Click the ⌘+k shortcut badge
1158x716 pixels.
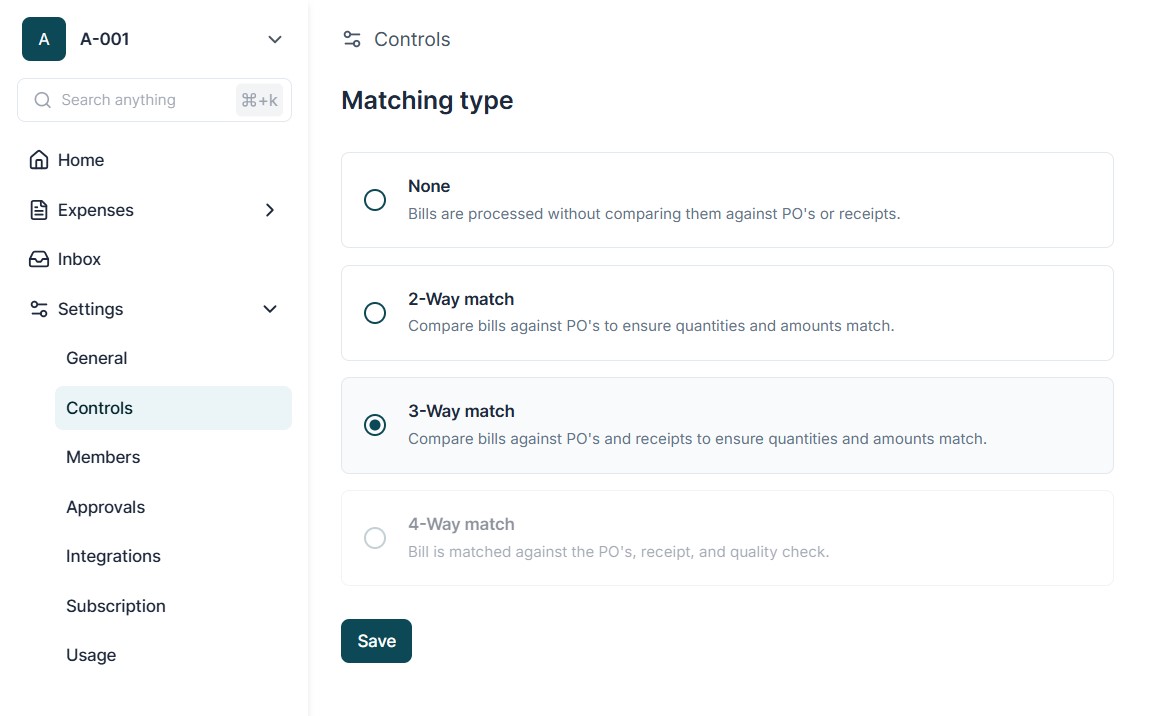[x=259, y=100]
